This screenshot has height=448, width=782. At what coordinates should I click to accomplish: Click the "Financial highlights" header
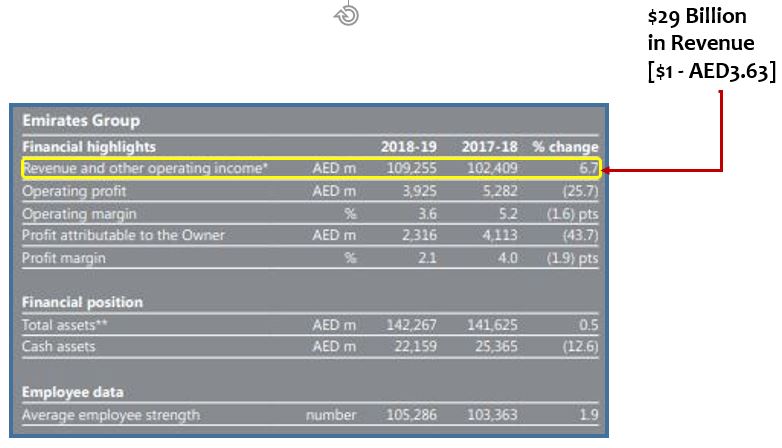[89, 146]
